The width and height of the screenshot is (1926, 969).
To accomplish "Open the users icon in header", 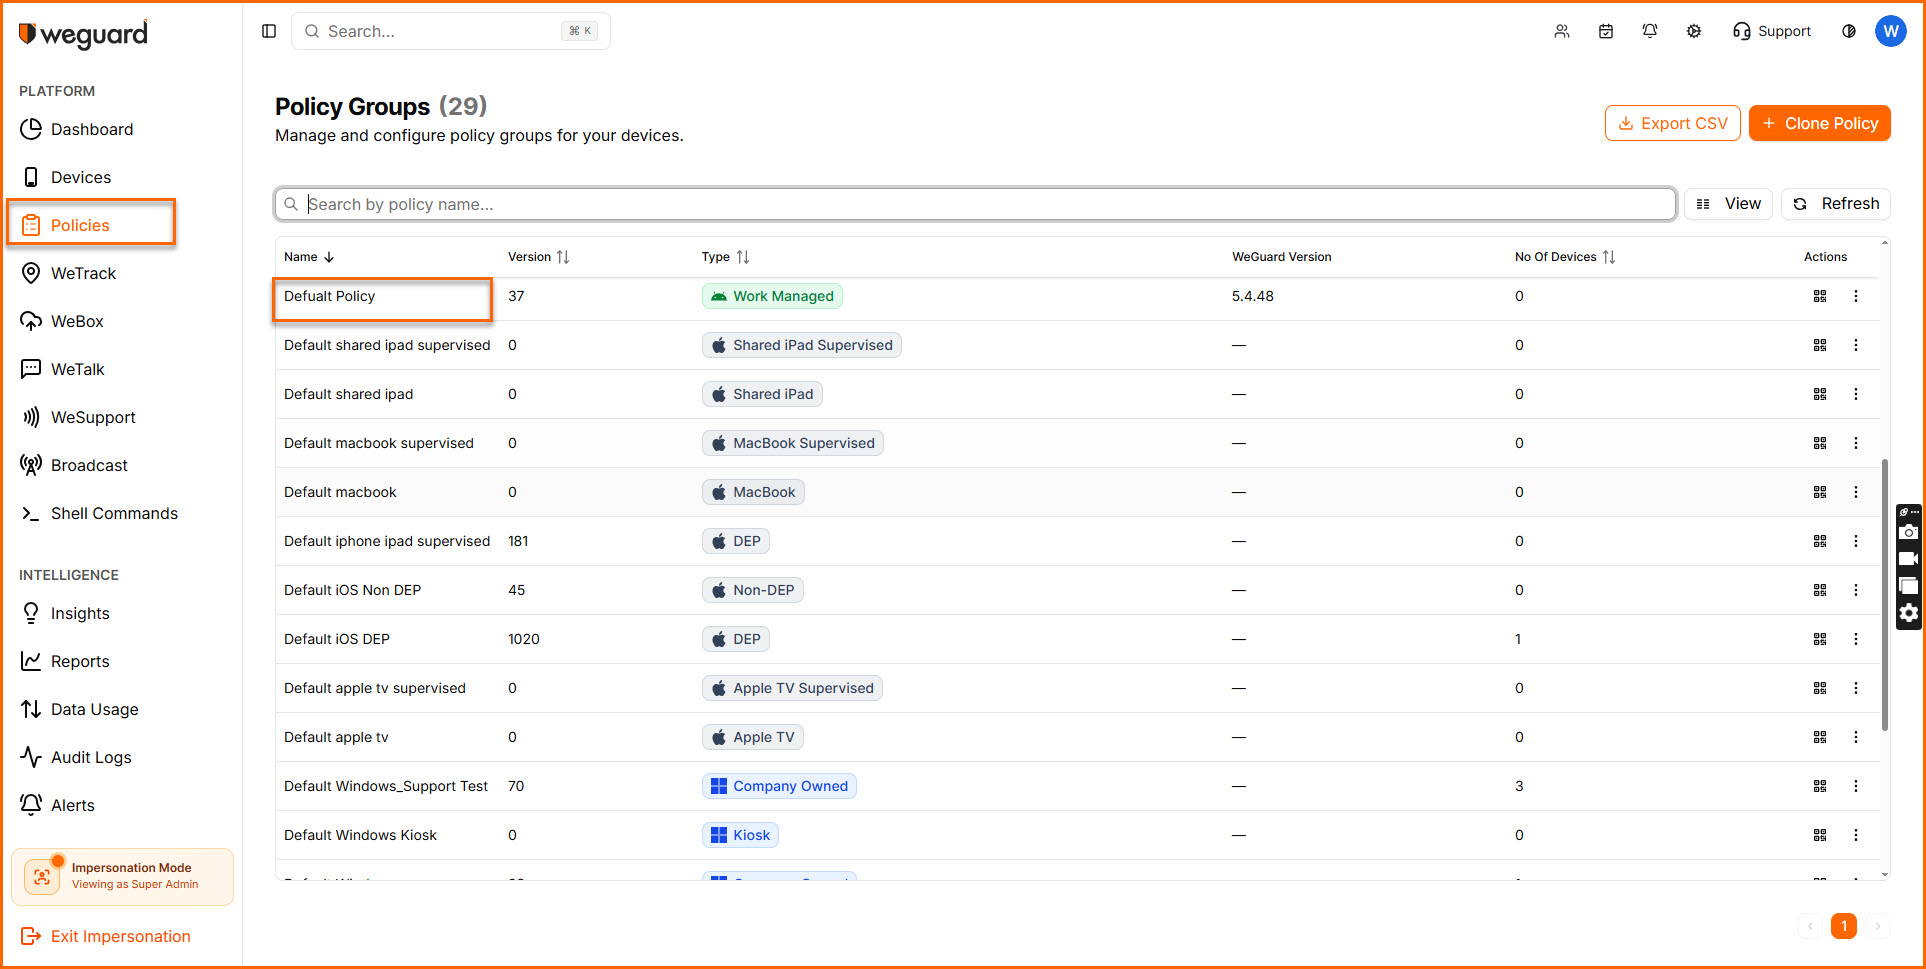I will pyautogui.click(x=1562, y=31).
